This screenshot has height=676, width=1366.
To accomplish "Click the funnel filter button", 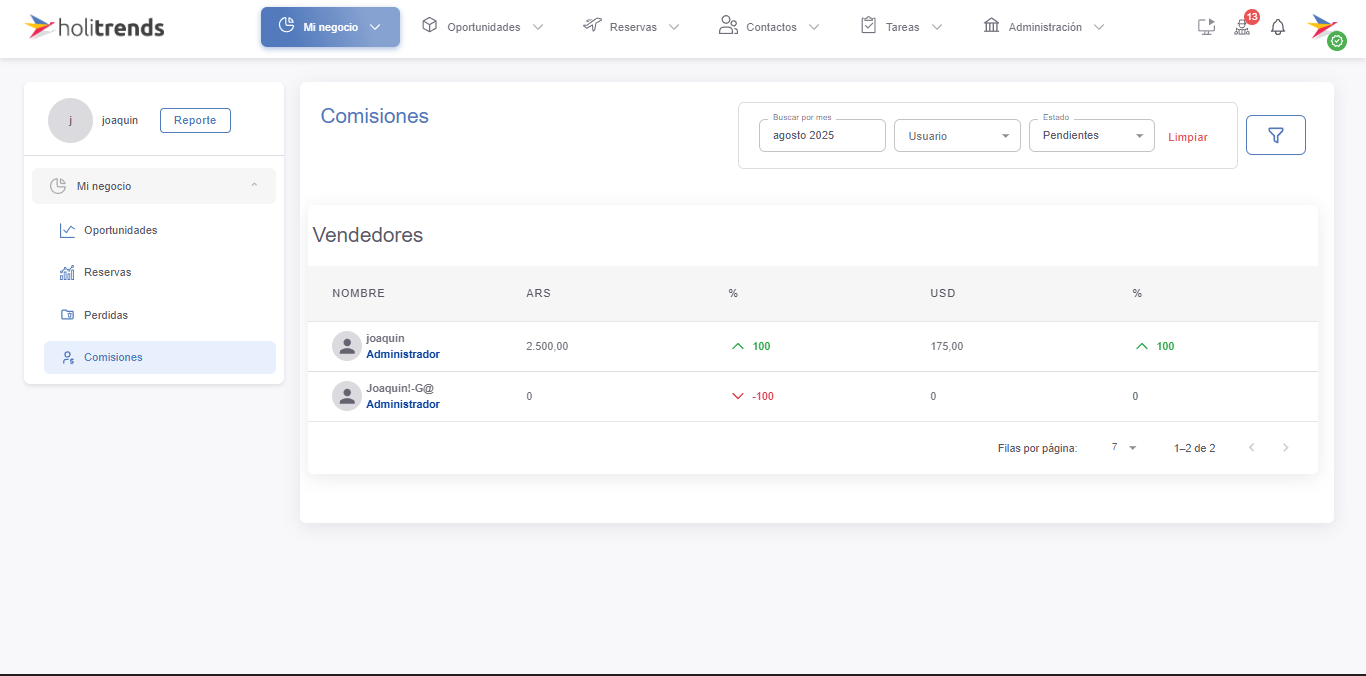I will tap(1276, 135).
